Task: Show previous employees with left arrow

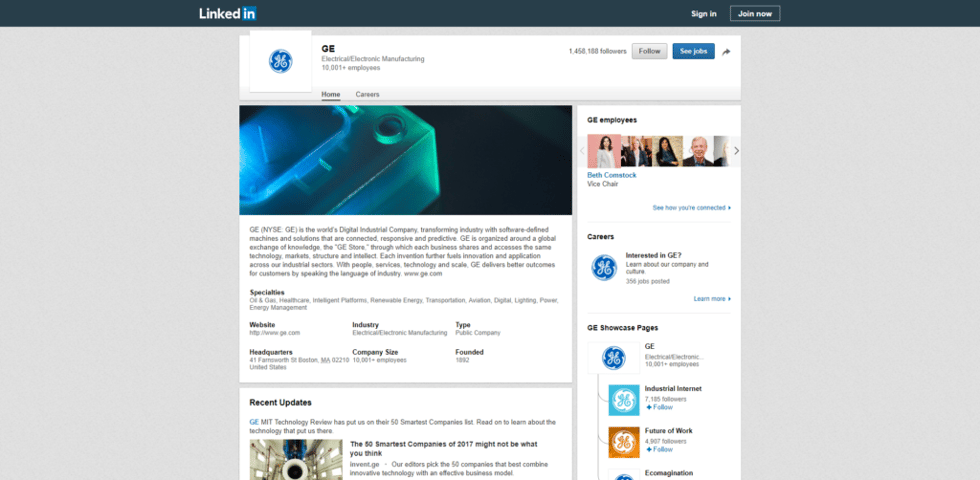Action: (x=583, y=151)
